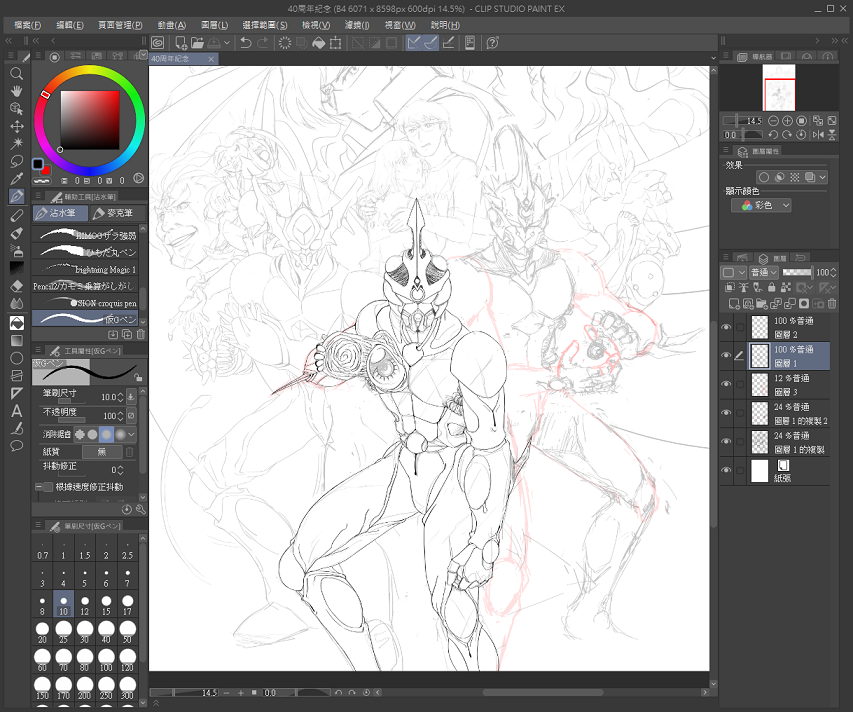
Task: Open the 圖層(L) menu
Action: [214, 25]
